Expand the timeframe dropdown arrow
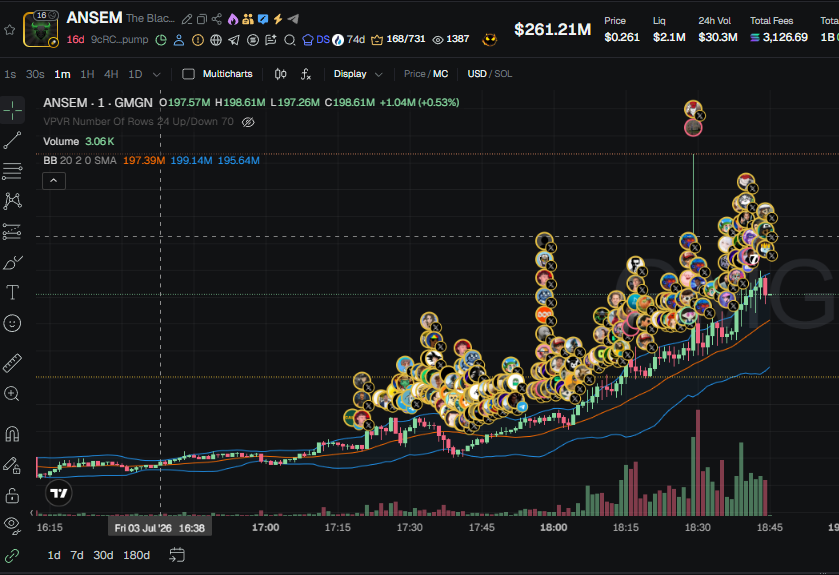Screen dimensions: 839x575 pyautogui.click(x=156, y=74)
